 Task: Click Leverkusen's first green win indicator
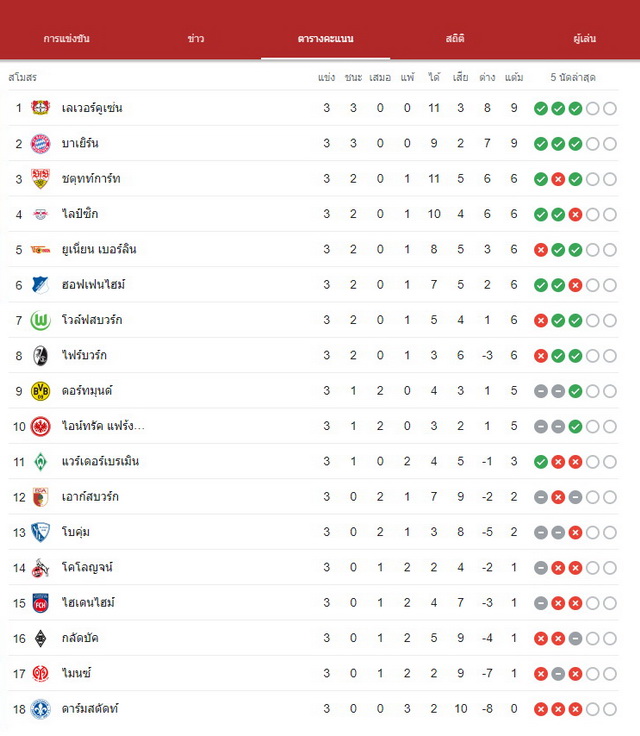click(541, 109)
